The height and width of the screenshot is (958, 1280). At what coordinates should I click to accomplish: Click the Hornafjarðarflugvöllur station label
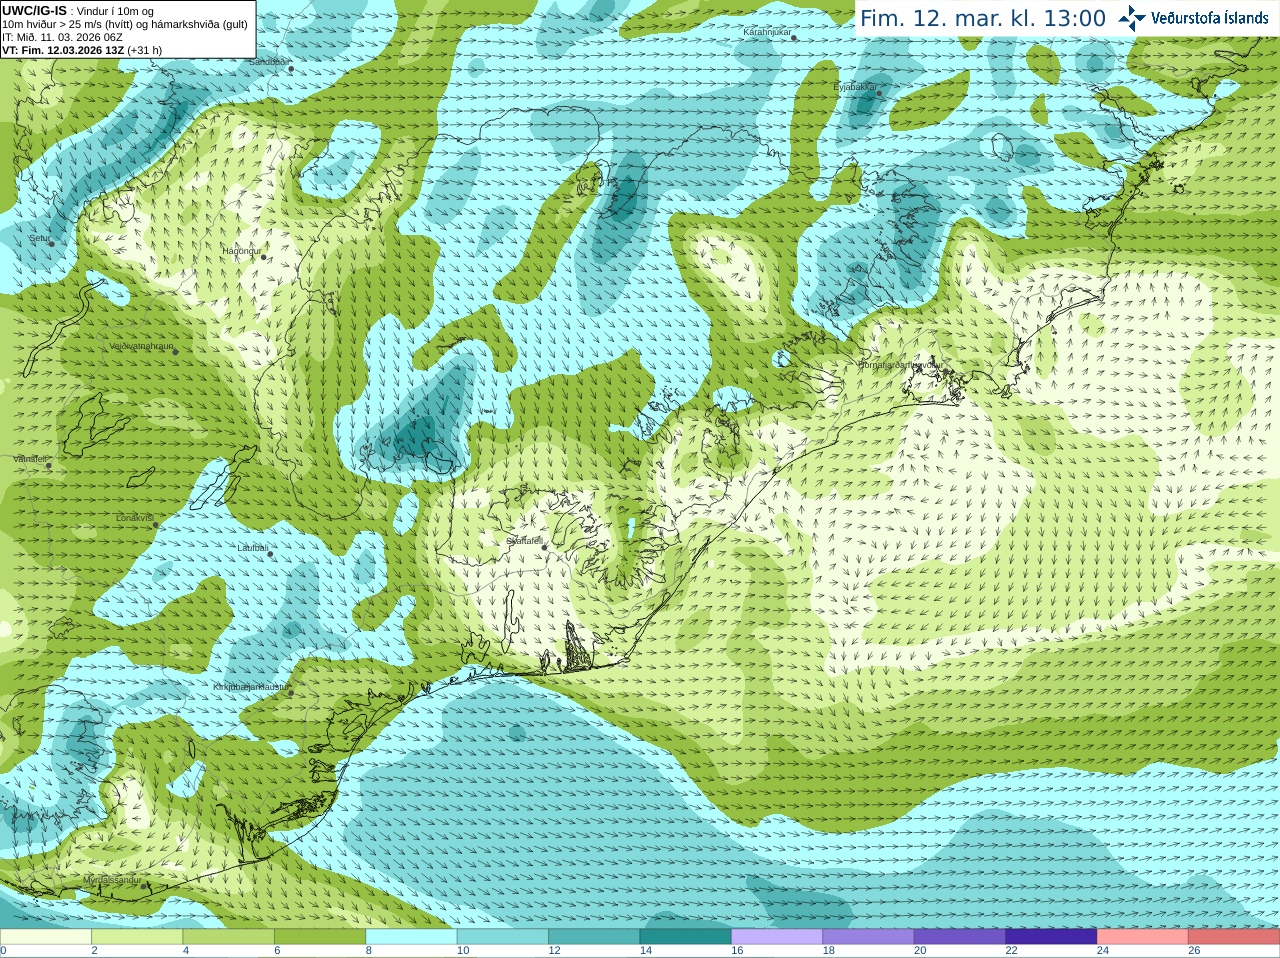(900, 365)
